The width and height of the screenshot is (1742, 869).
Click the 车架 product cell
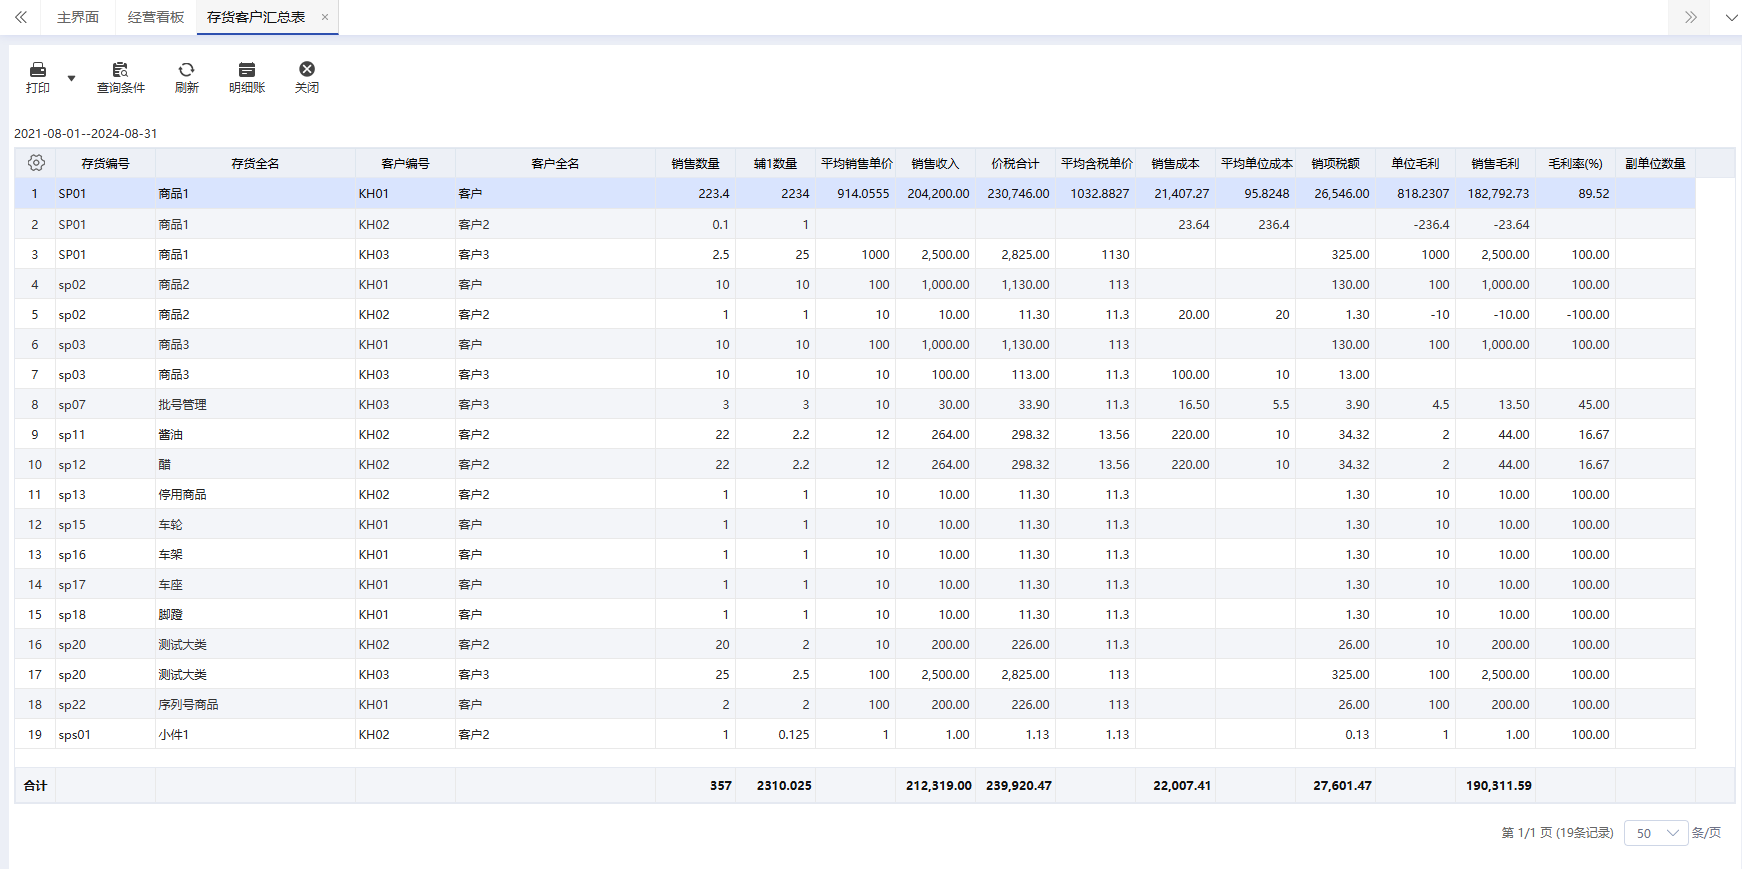pos(255,554)
